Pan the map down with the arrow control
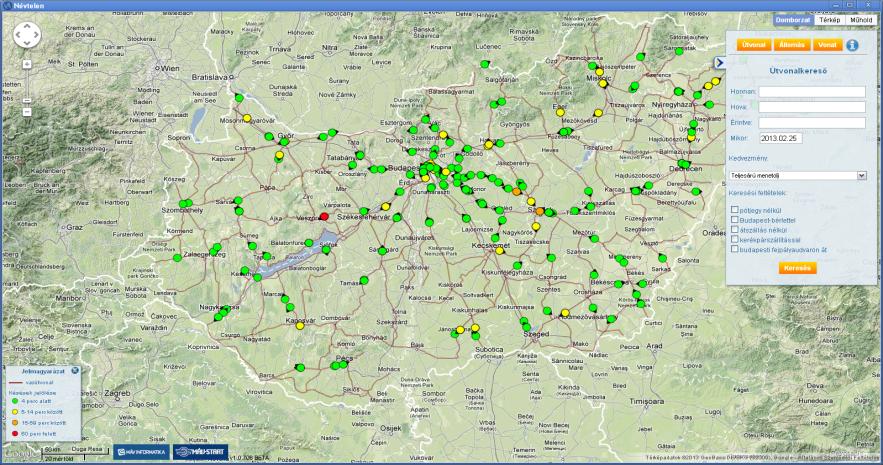883x465 pixels. coord(27,43)
